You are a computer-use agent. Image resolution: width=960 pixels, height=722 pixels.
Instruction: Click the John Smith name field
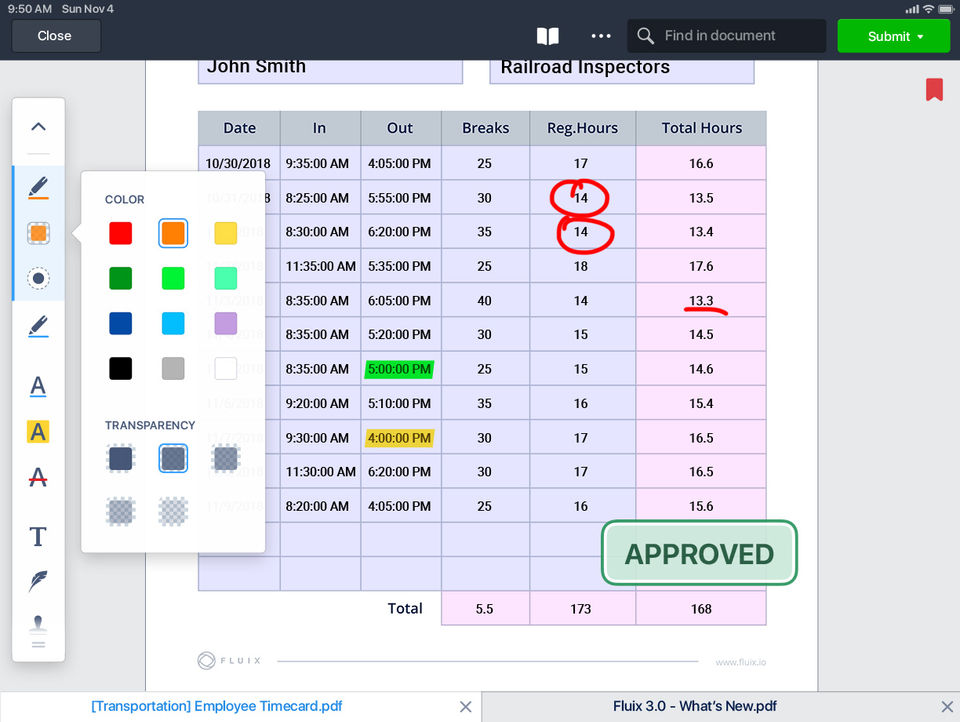[330, 70]
